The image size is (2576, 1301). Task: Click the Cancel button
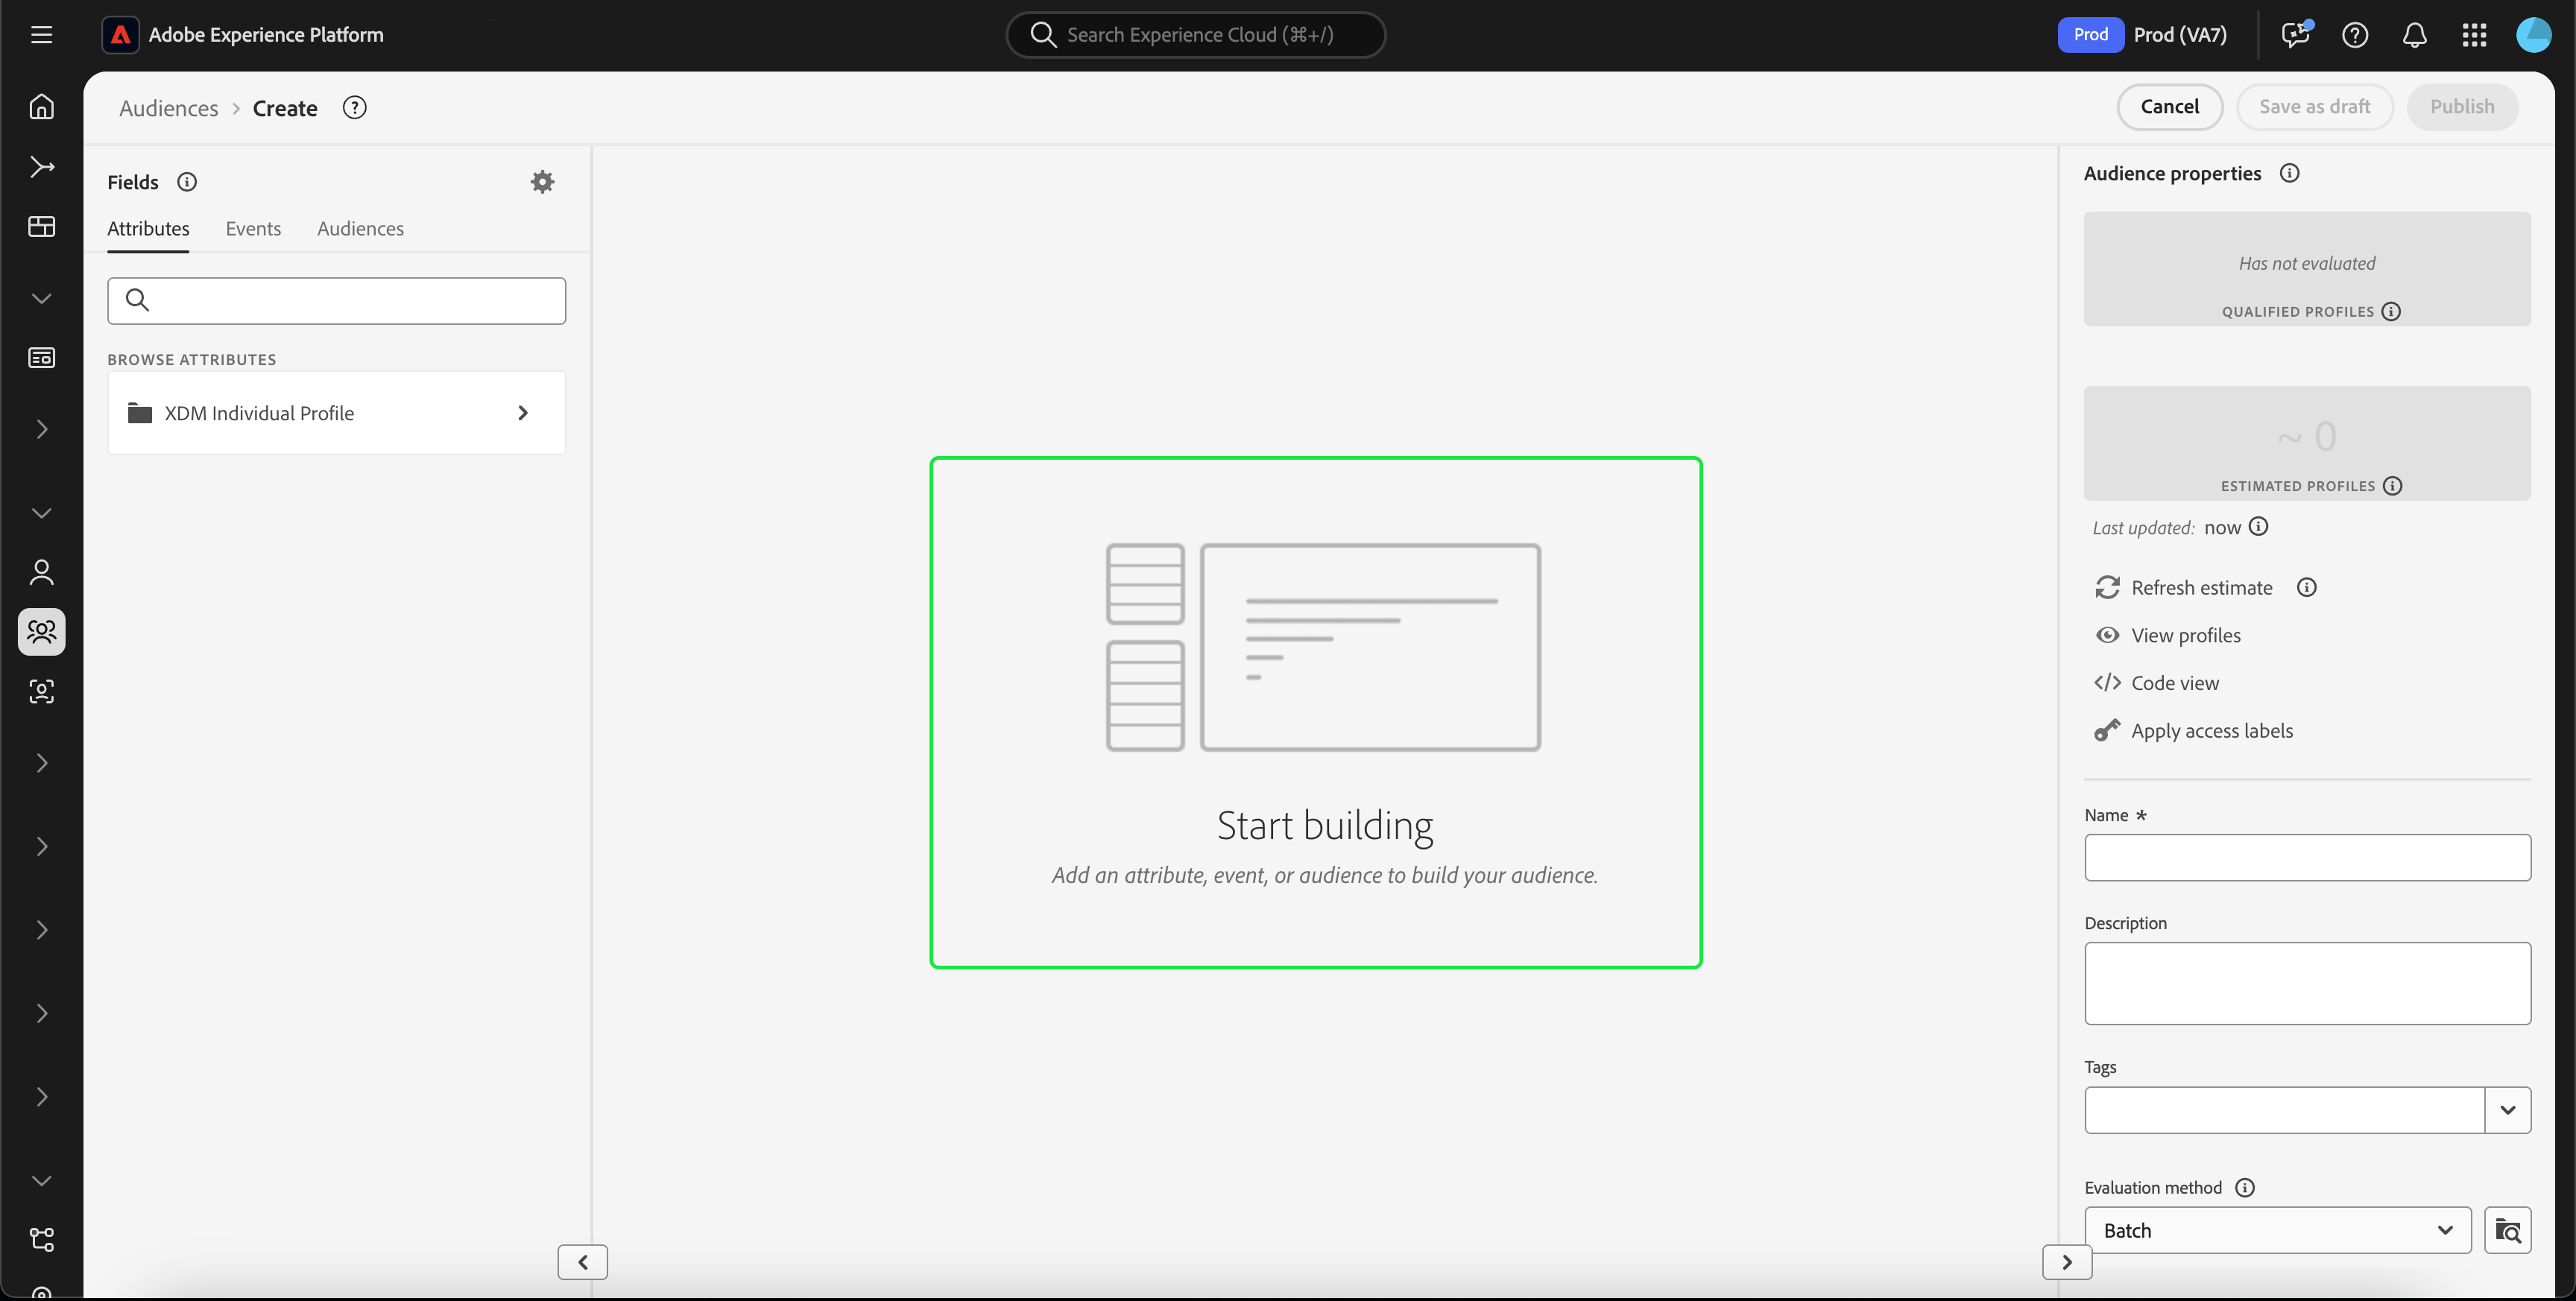tap(2169, 106)
